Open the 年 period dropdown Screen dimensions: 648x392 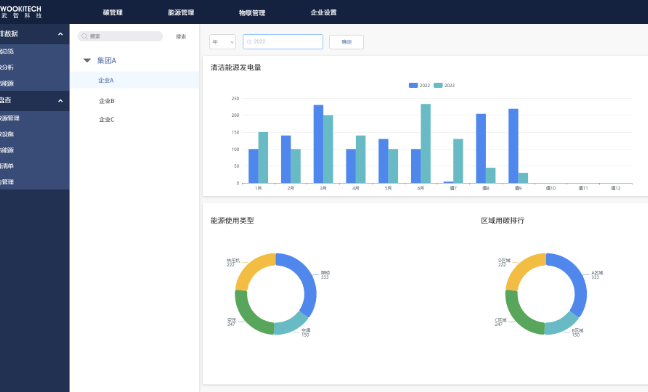coord(222,42)
